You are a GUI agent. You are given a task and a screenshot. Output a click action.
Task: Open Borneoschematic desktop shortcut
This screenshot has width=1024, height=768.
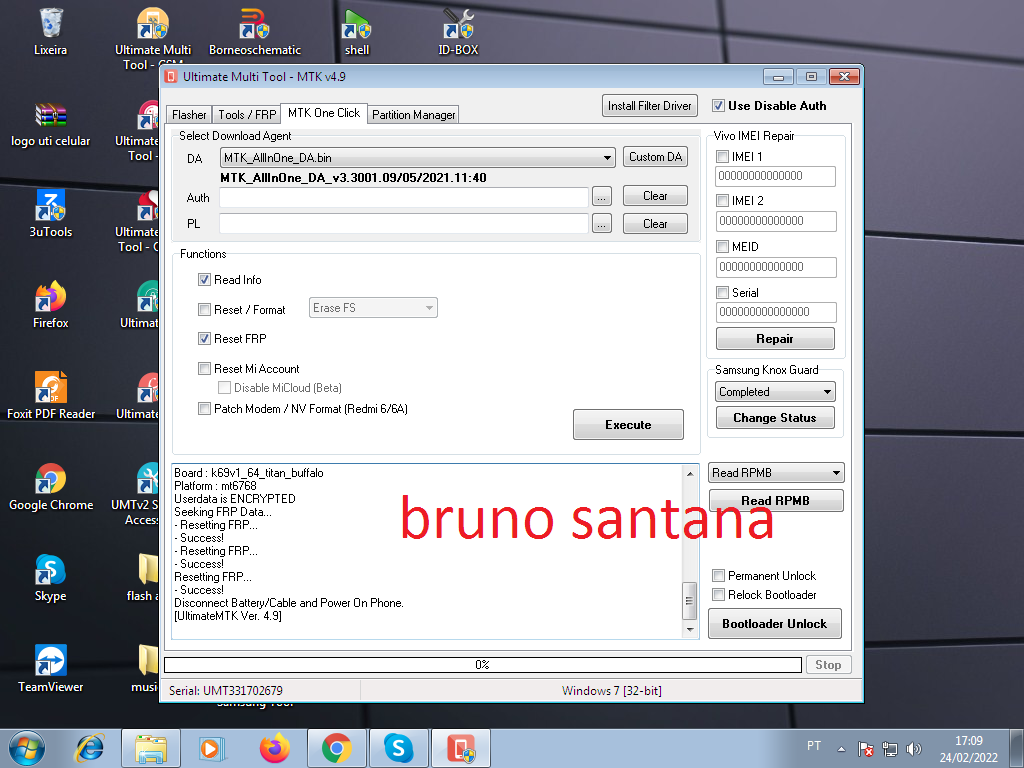(255, 31)
